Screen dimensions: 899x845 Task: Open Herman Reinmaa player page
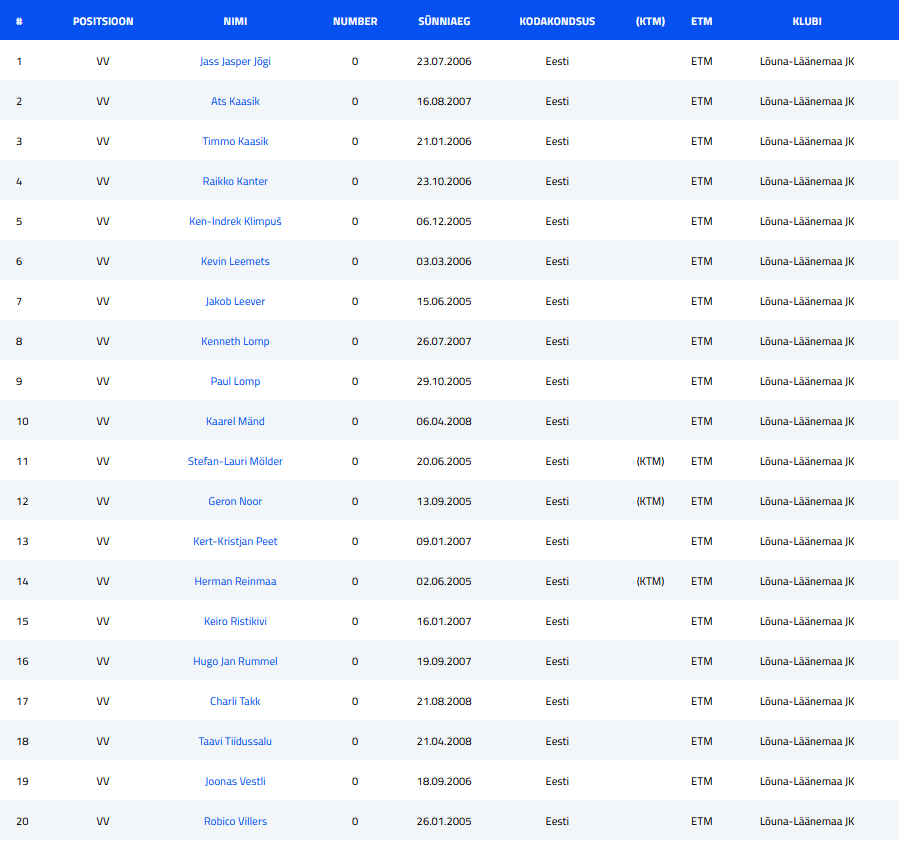235,581
